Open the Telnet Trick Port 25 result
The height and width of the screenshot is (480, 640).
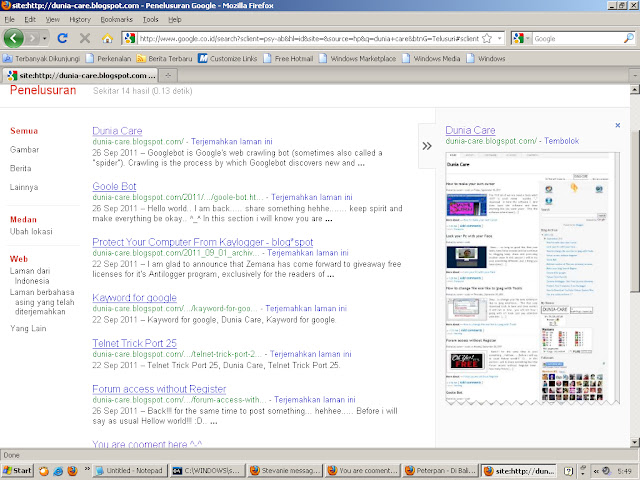coord(134,343)
